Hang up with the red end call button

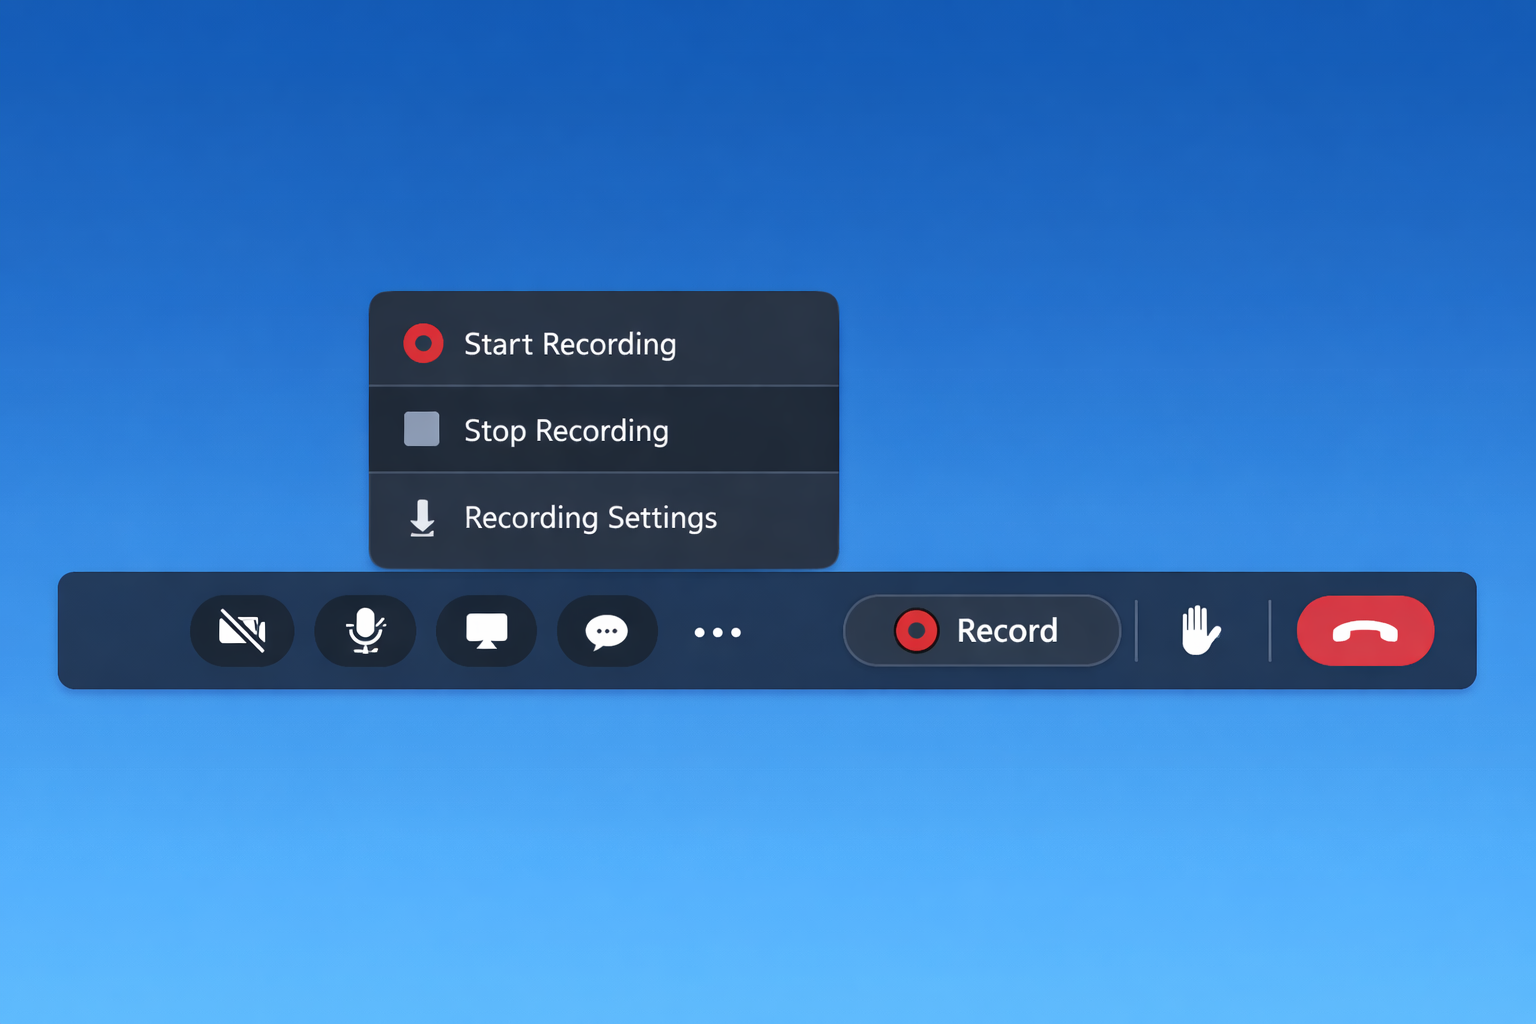pos(1365,631)
